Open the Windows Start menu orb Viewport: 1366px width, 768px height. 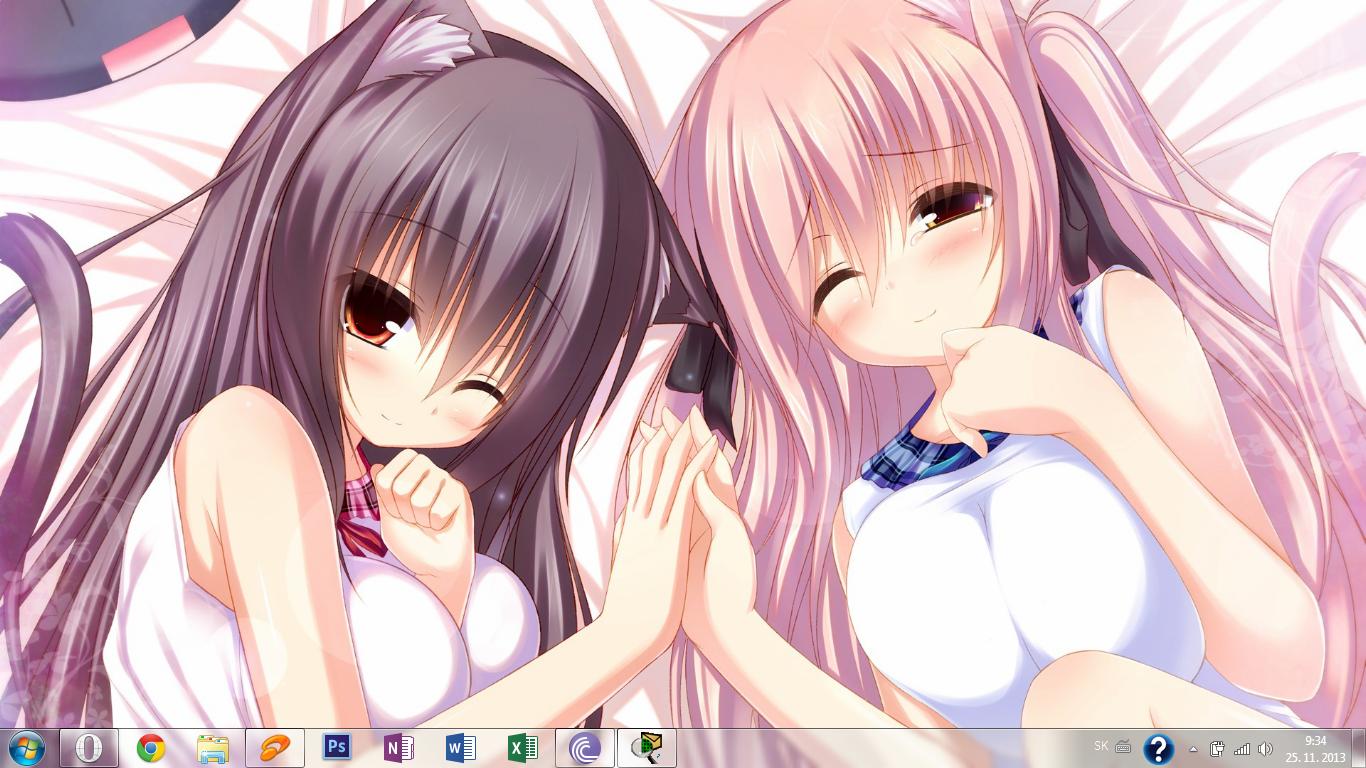(26, 748)
